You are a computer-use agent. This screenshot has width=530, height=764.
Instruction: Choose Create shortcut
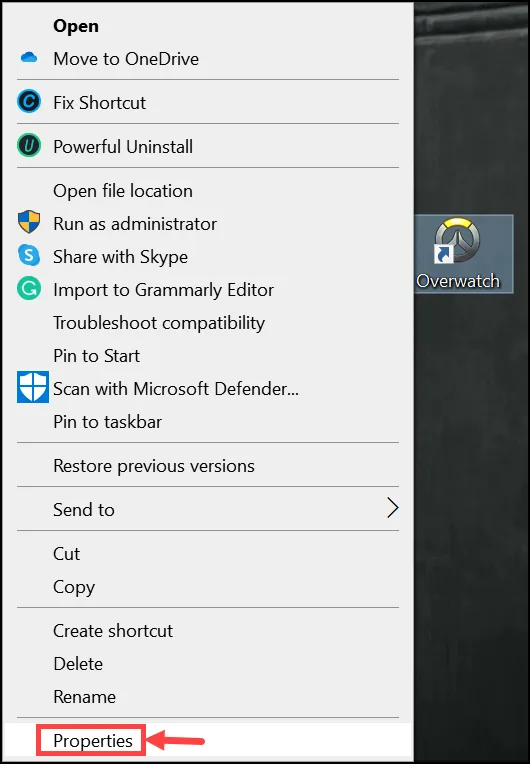click(x=208, y=630)
